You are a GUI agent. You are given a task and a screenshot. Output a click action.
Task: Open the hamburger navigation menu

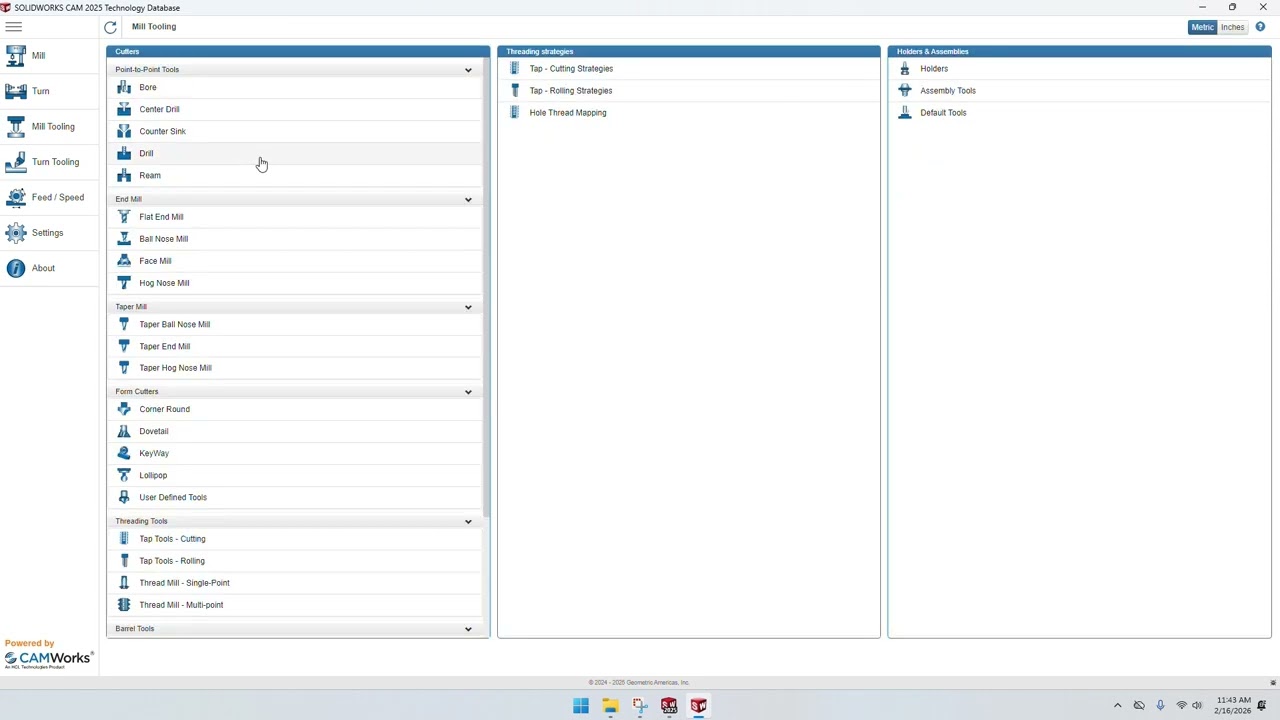[x=13, y=27]
